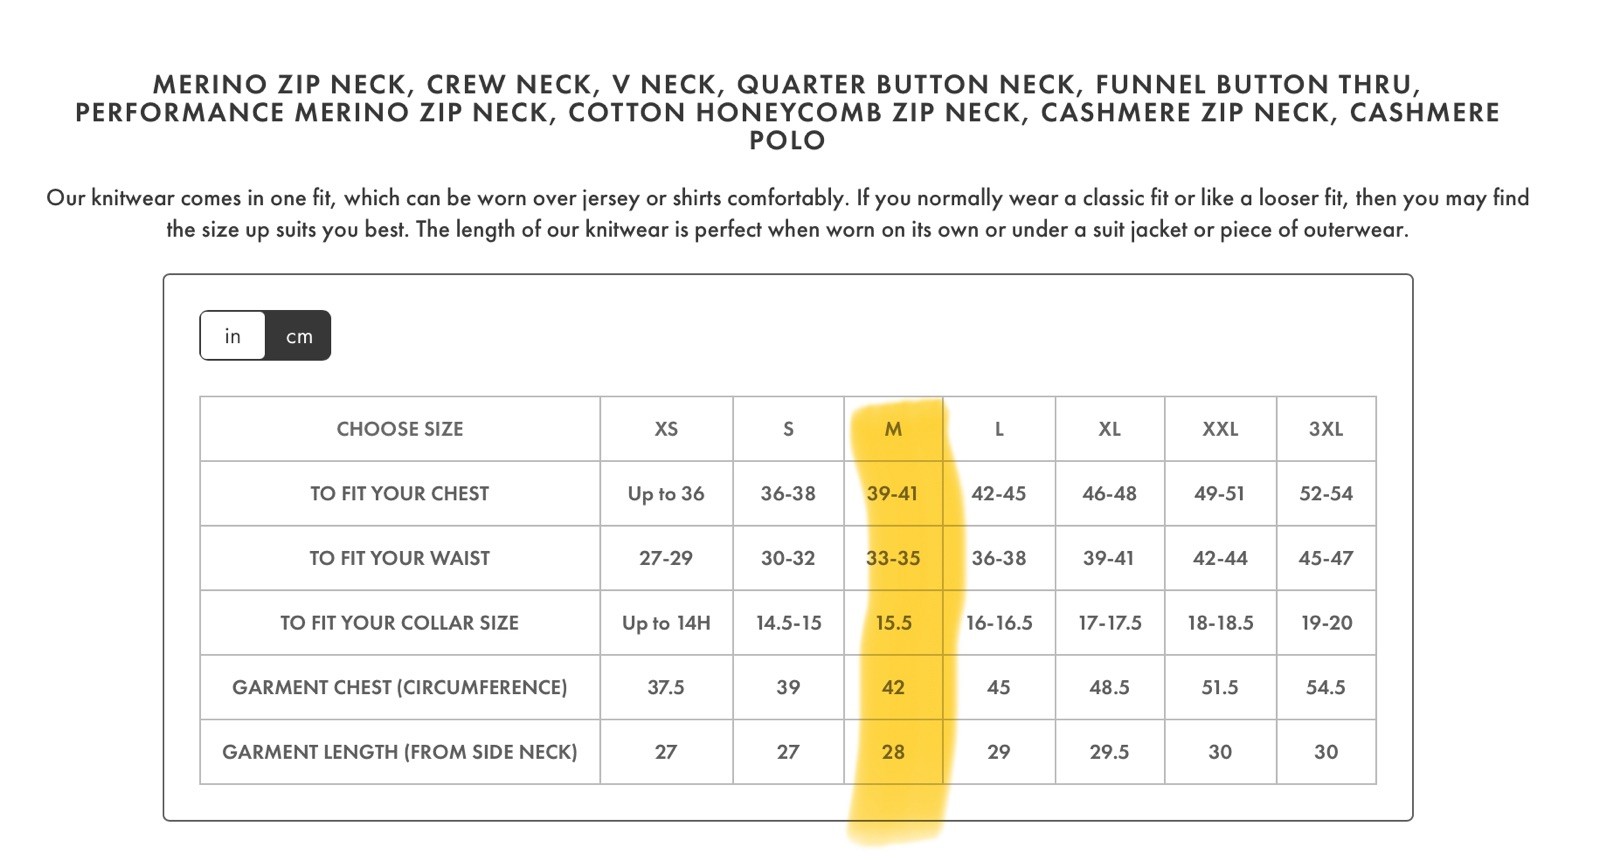Switch units to 'cm' toggle
The image size is (1600, 861).
click(298, 336)
